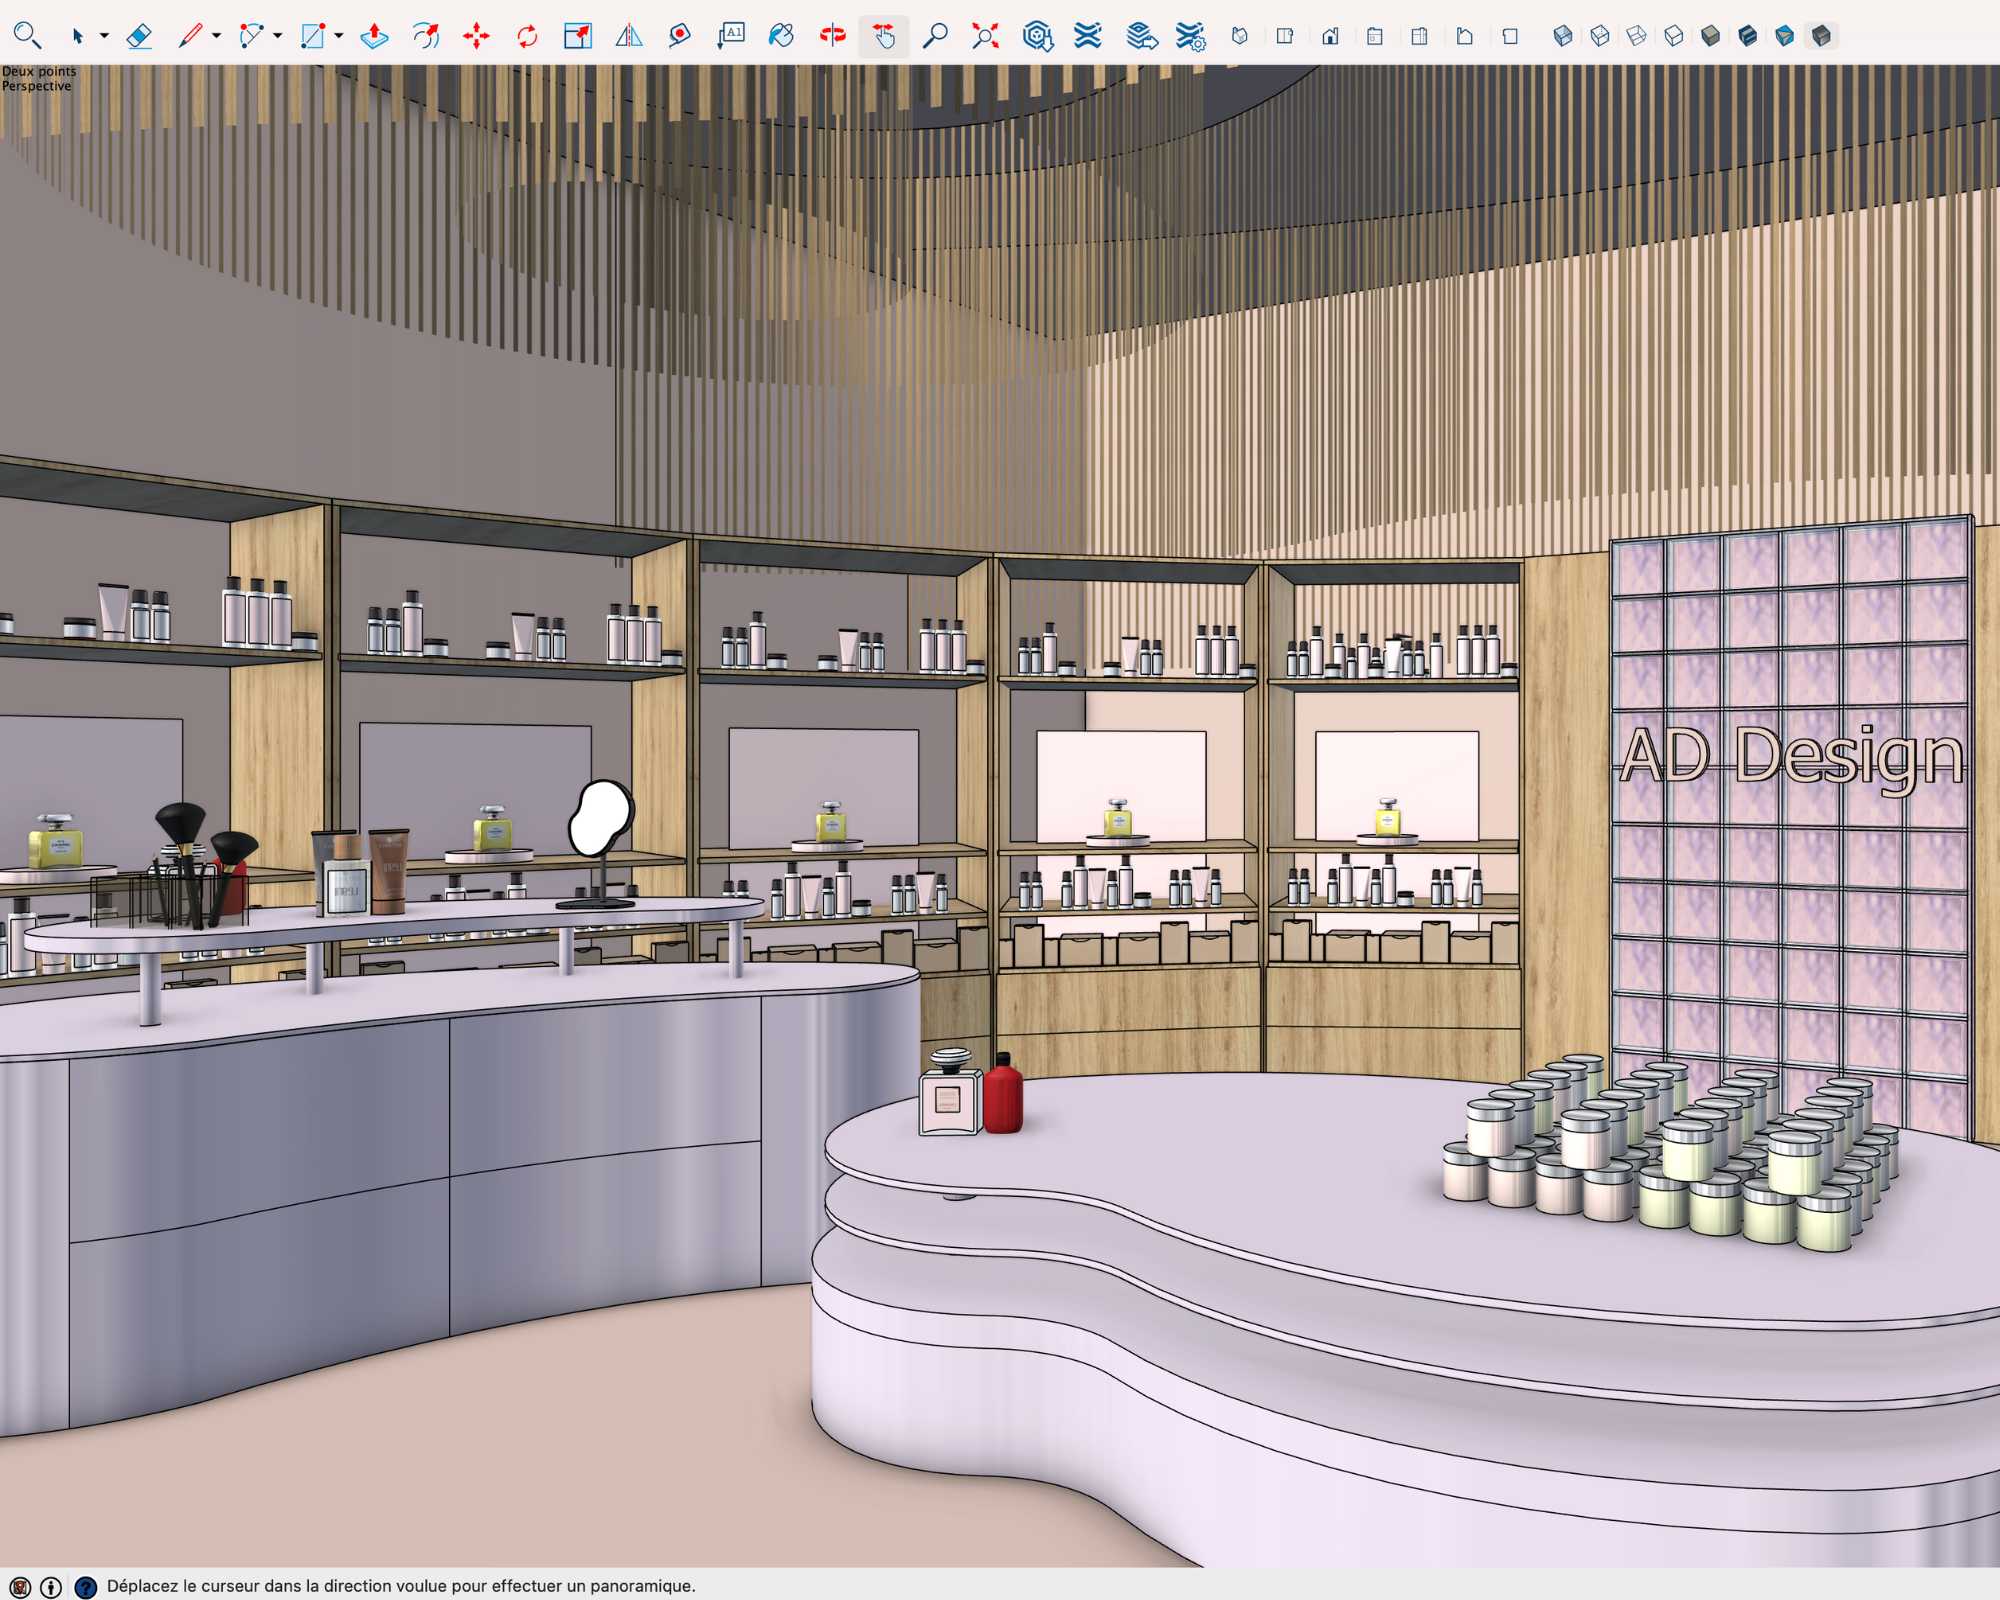2000x1600 pixels.
Task: Toggle X-ray face style
Action: [1563, 37]
